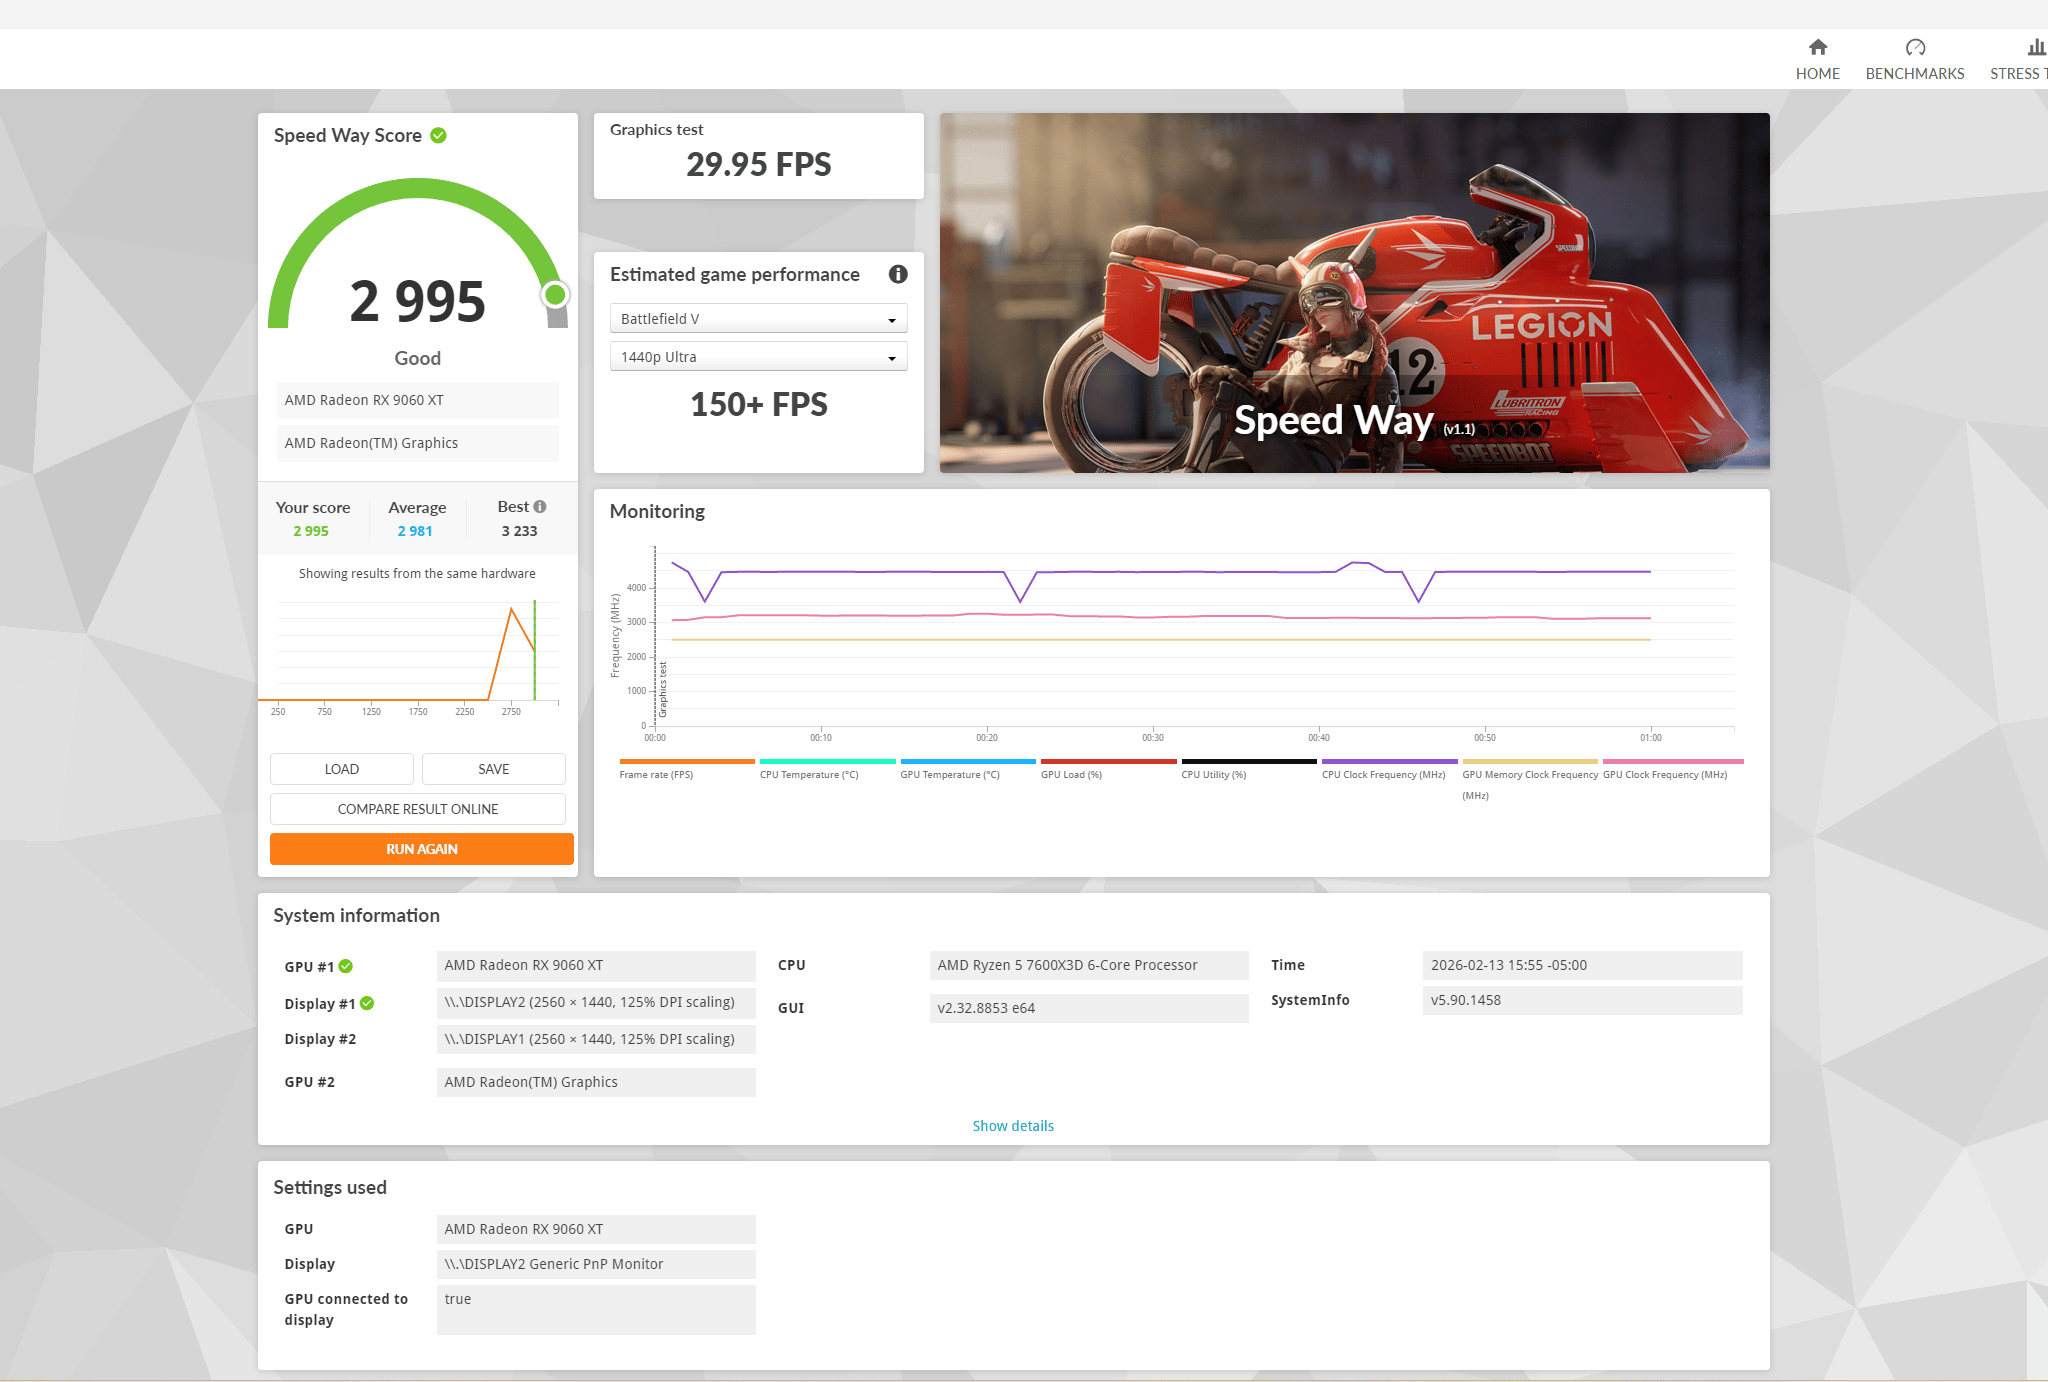Click the AMD Ryzen 5 7600X3D CPU value

pyautogui.click(x=1089, y=965)
